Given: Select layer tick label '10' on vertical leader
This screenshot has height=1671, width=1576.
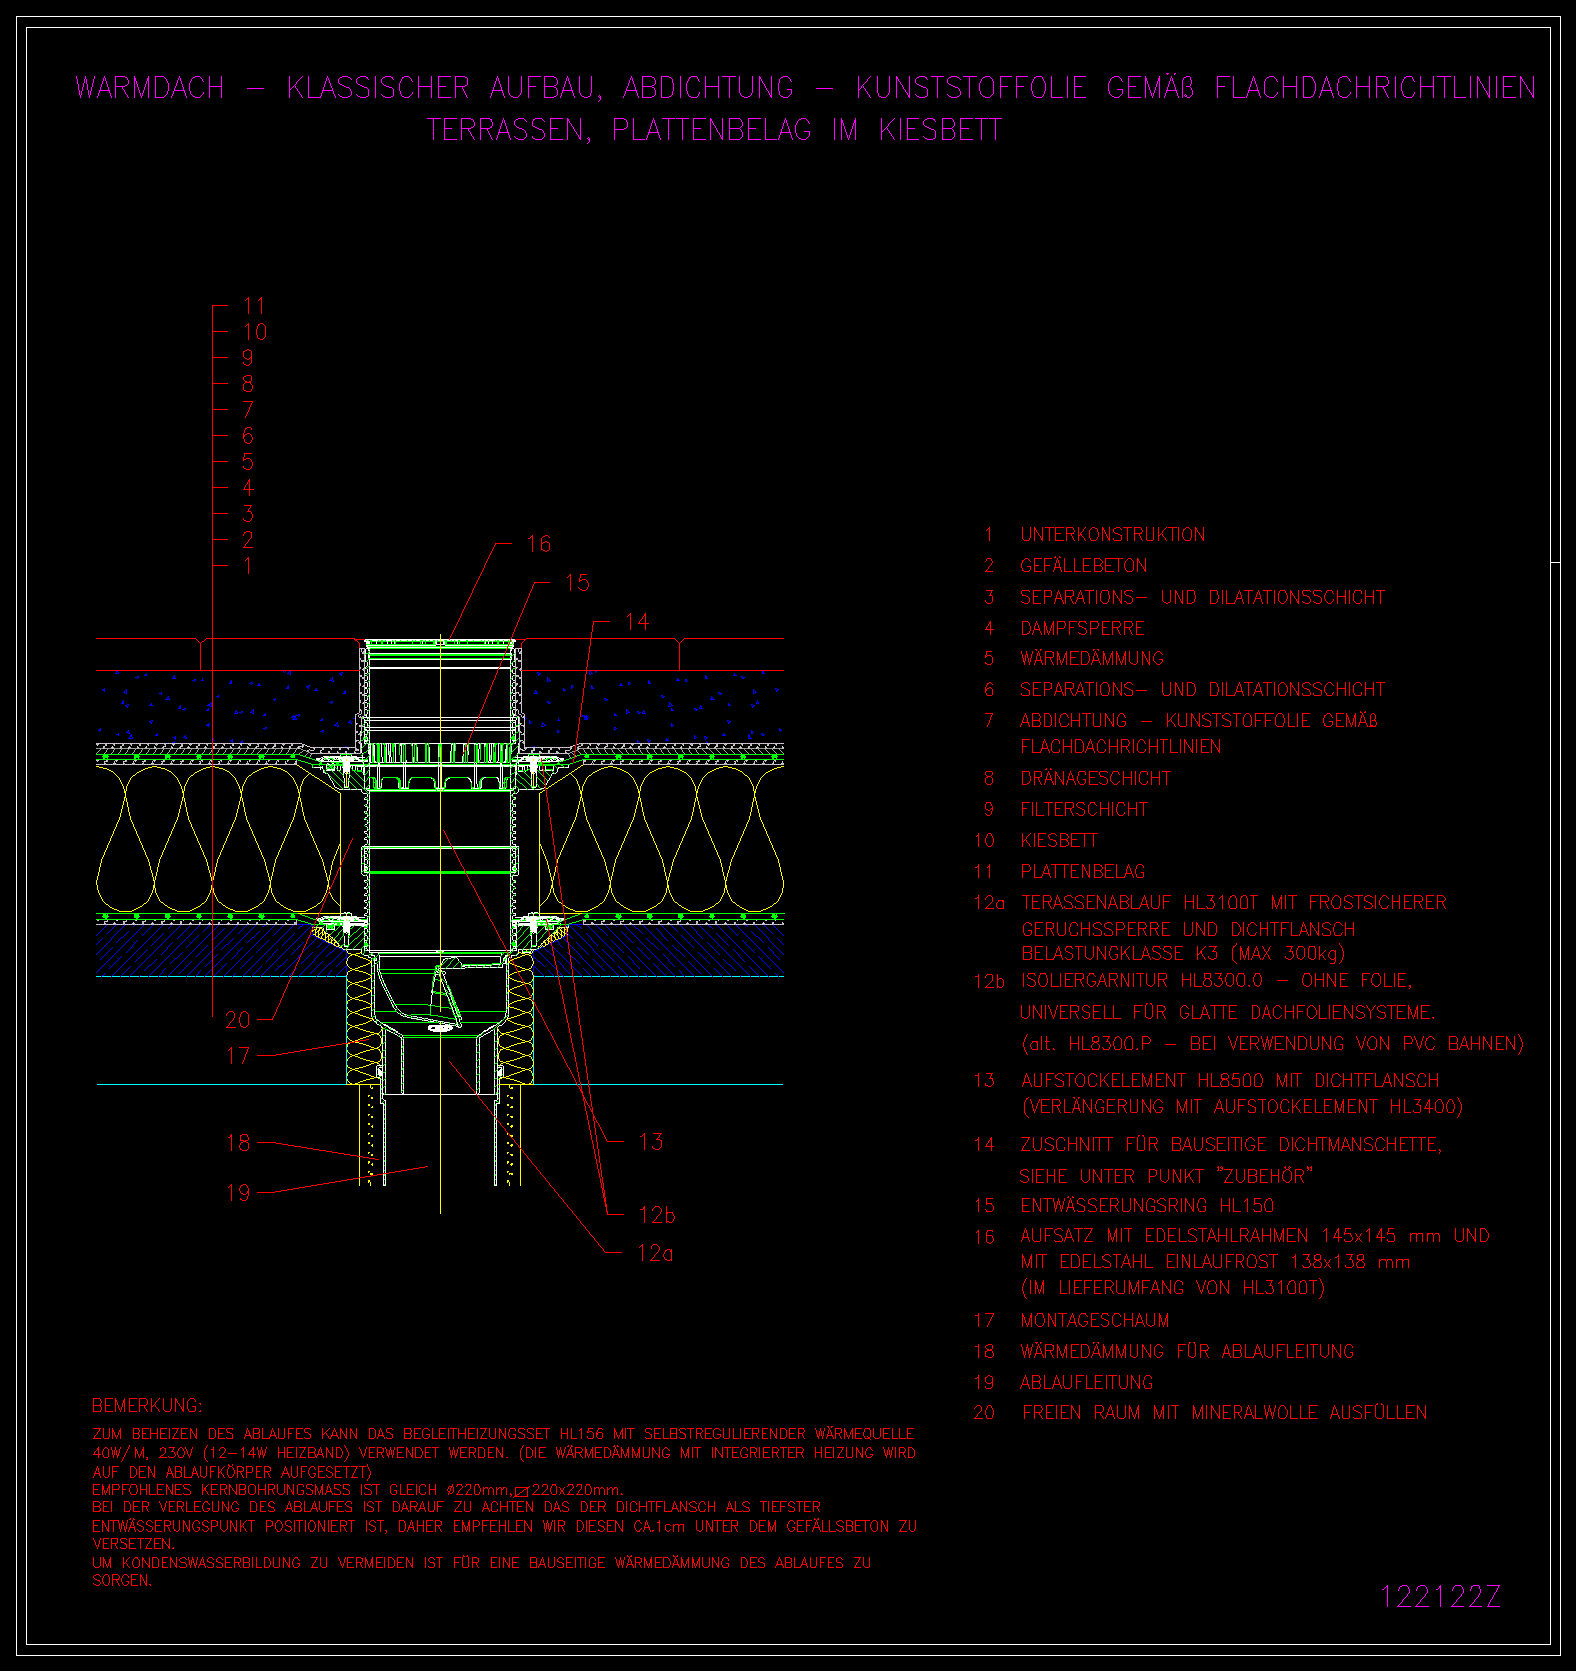Looking at the screenshot, I should 254,332.
